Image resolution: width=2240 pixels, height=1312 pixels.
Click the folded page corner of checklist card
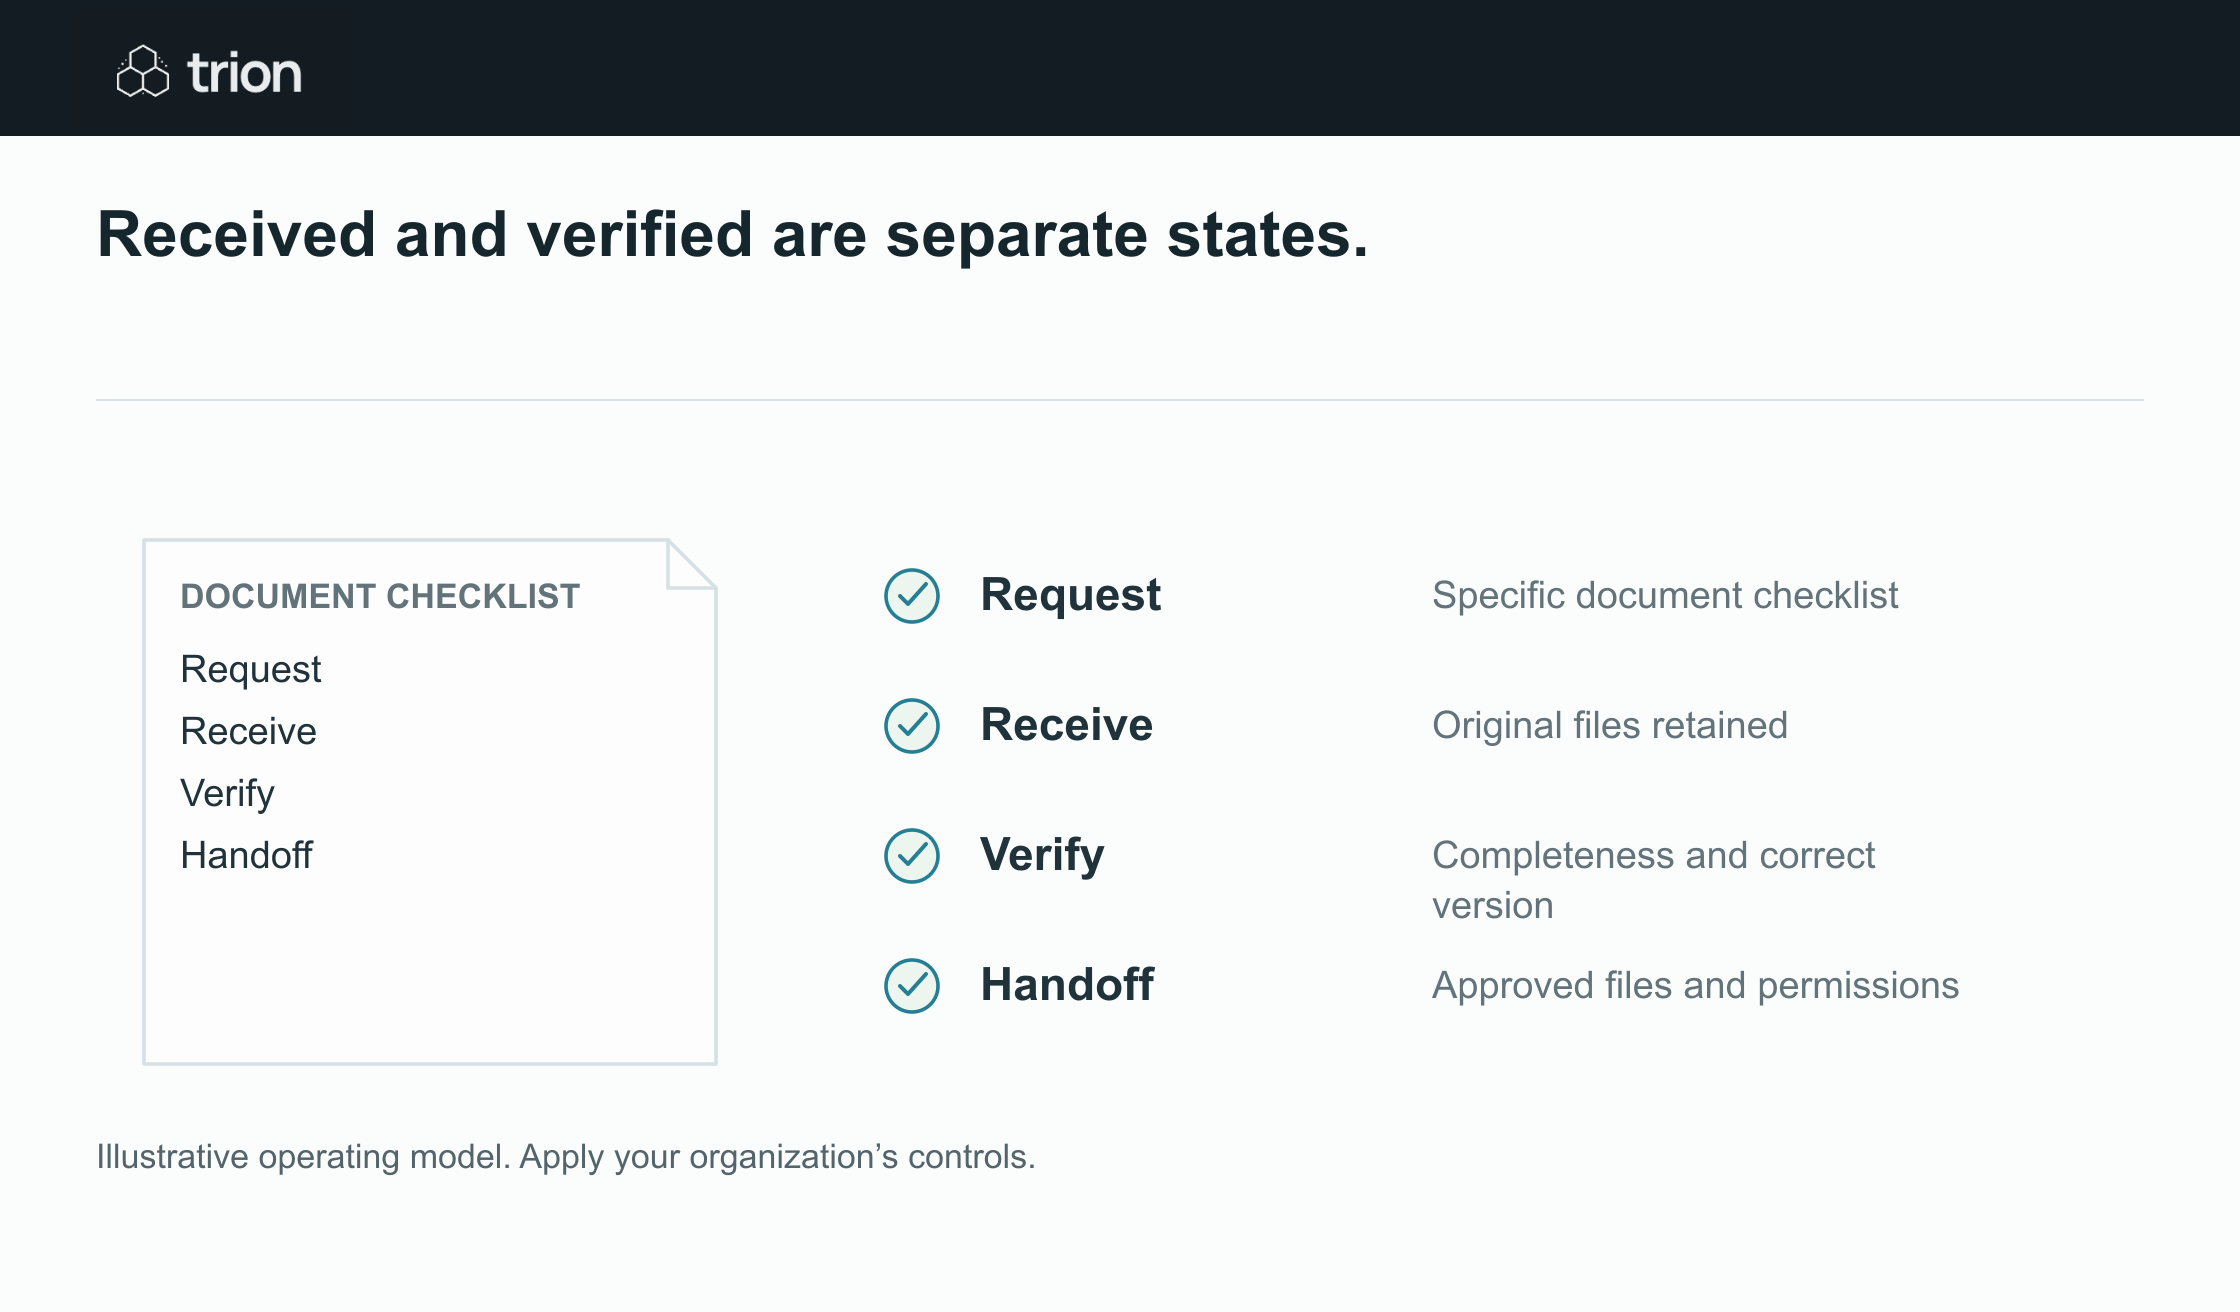(x=691, y=565)
